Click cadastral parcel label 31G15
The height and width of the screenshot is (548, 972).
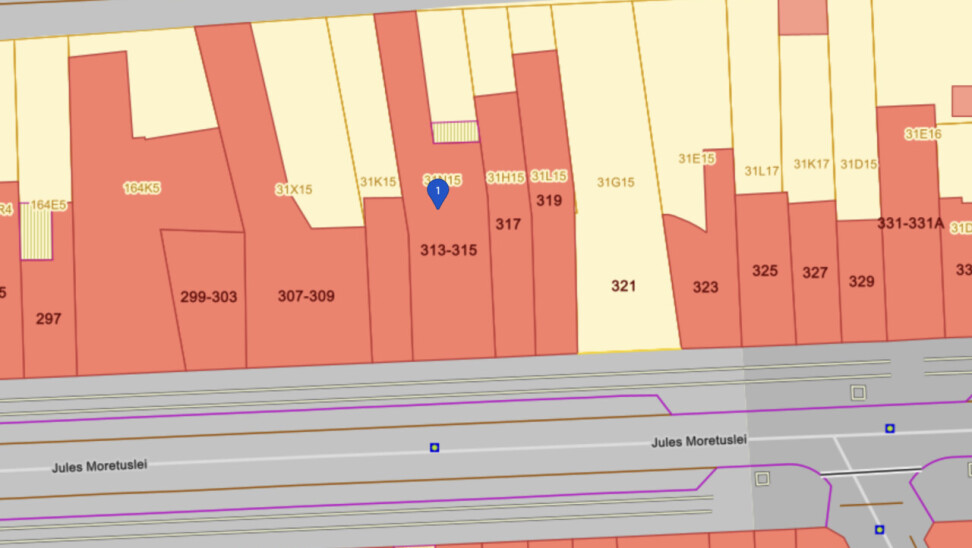(616, 182)
